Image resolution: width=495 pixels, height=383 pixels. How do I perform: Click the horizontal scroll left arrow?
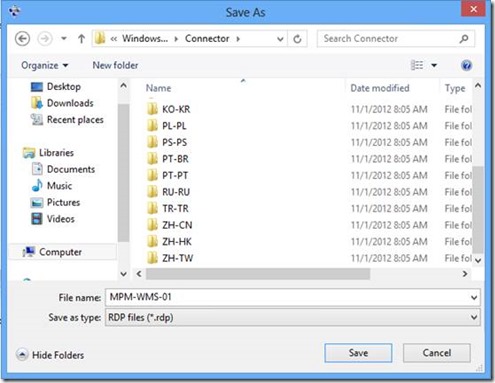139,274
